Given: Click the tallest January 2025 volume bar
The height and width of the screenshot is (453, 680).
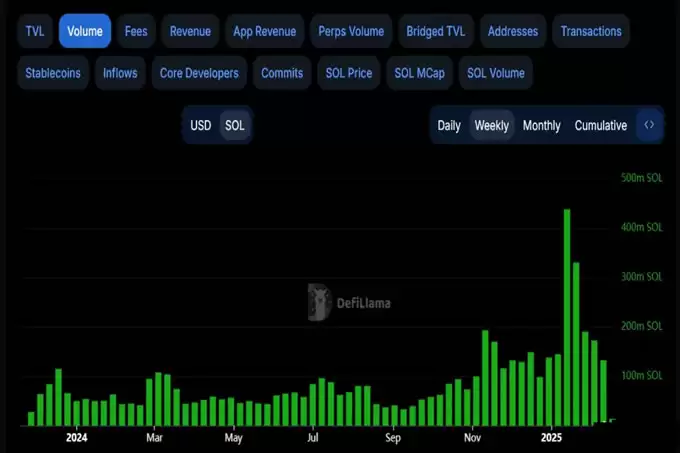Looking at the screenshot, I should coord(567,317).
